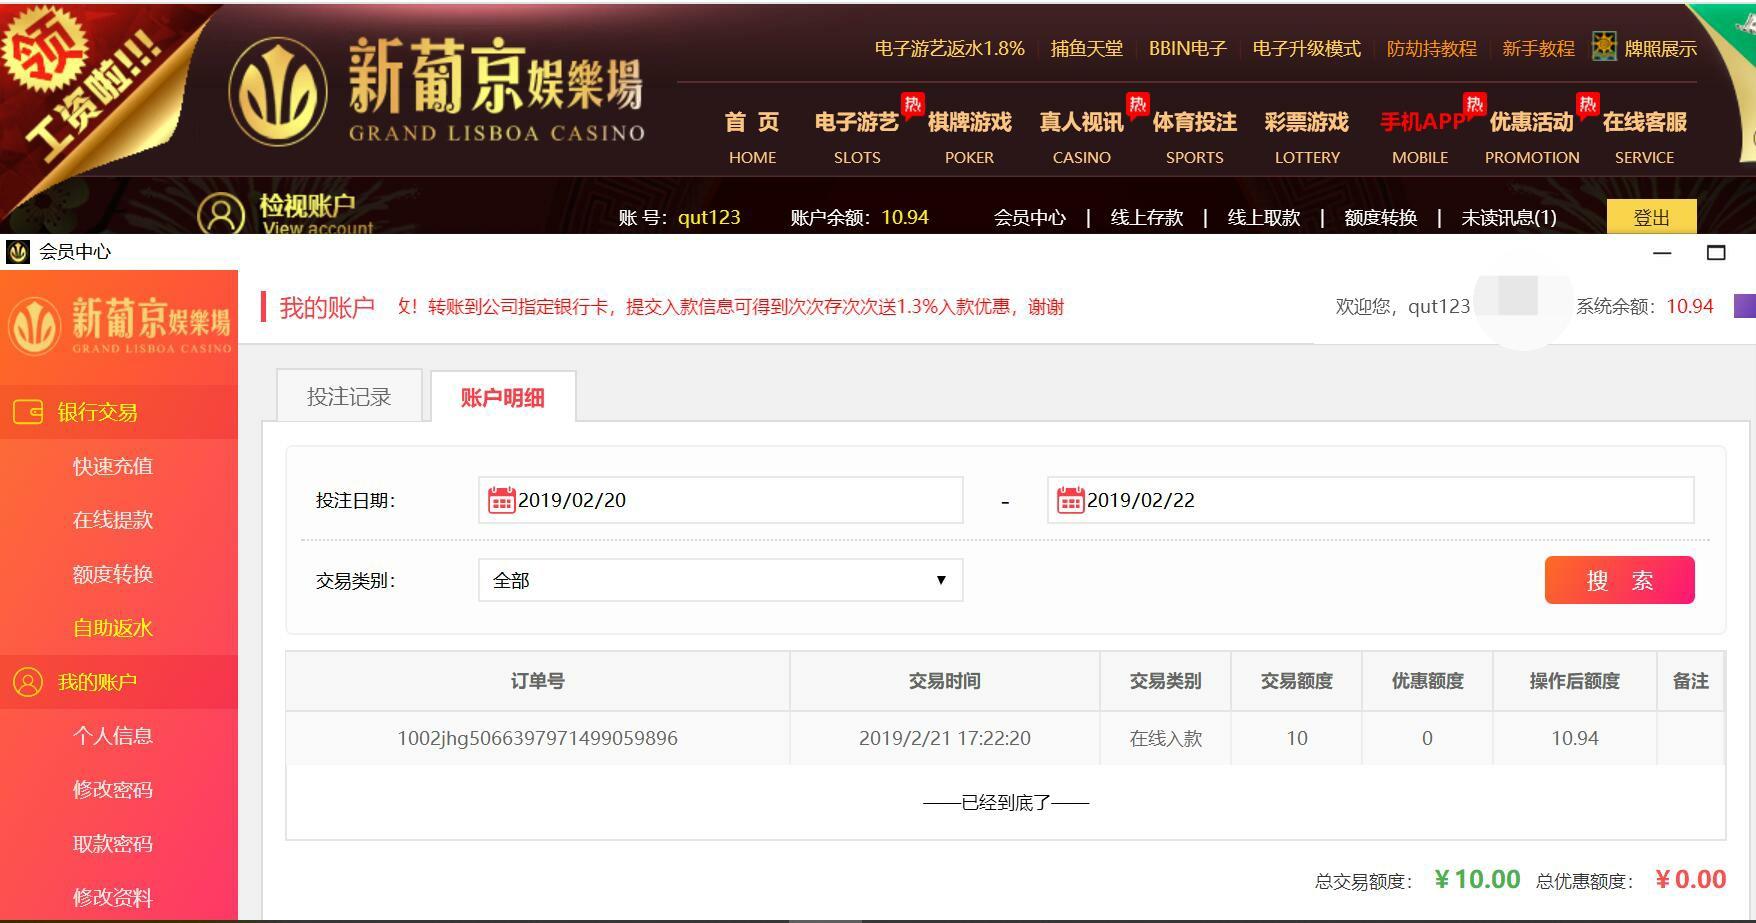This screenshot has width=1756, height=923.
Task: Open the 交易类别 dropdown showing 全部
Action: pos(720,580)
